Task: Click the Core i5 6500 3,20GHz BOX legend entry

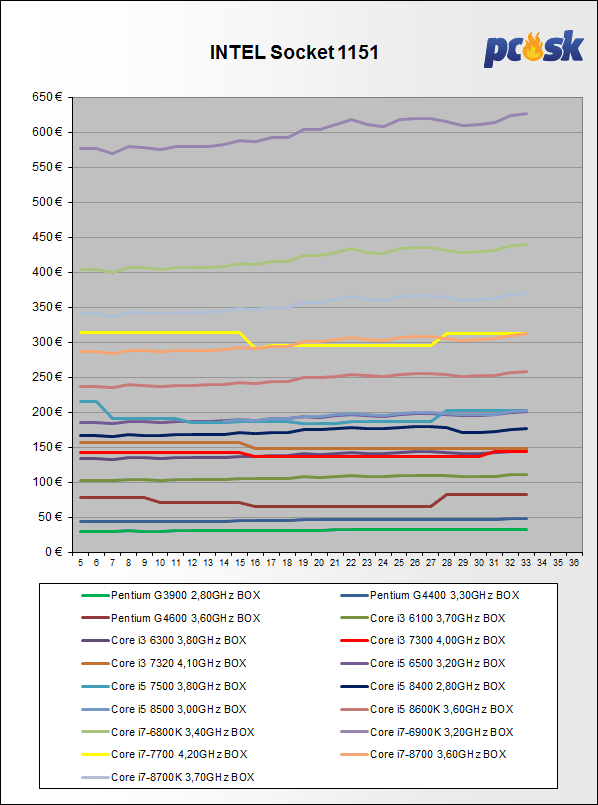Action: pyautogui.click(x=423, y=663)
